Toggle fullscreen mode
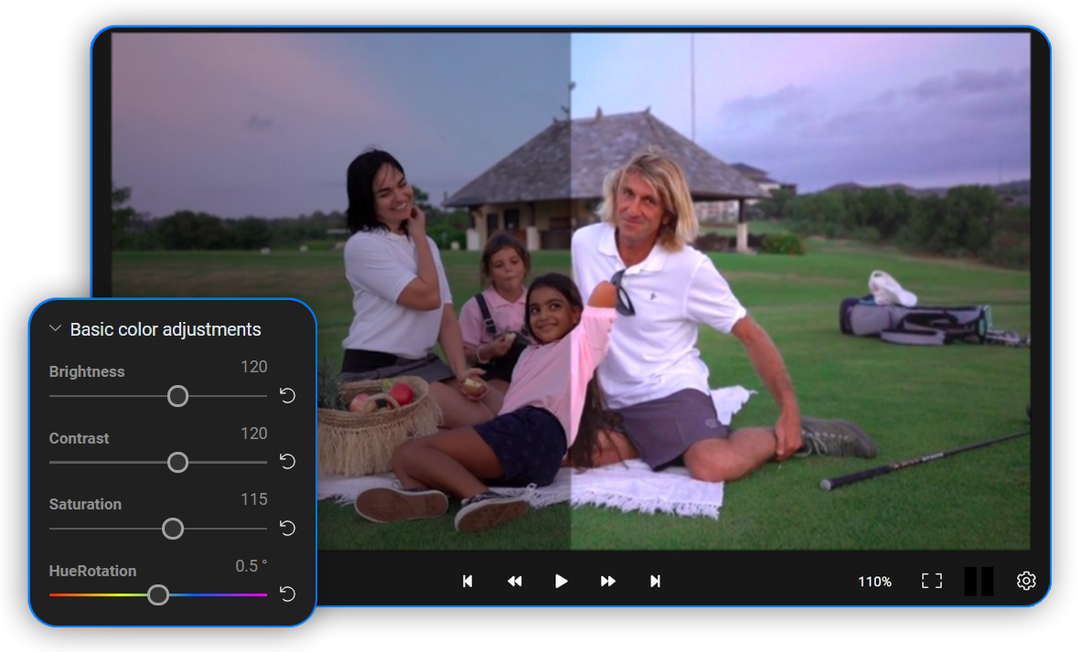This screenshot has height=652, width=1080. click(x=931, y=580)
